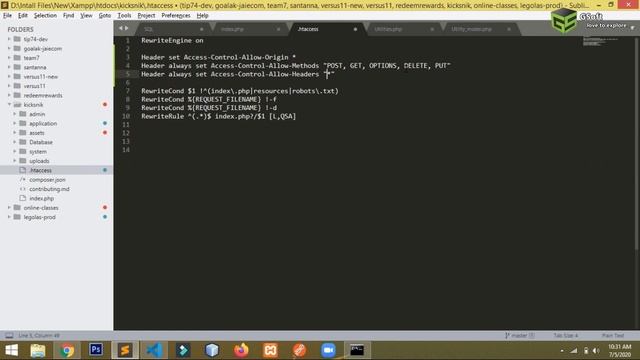Close the .htaccess tab

[x=355, y=29]
